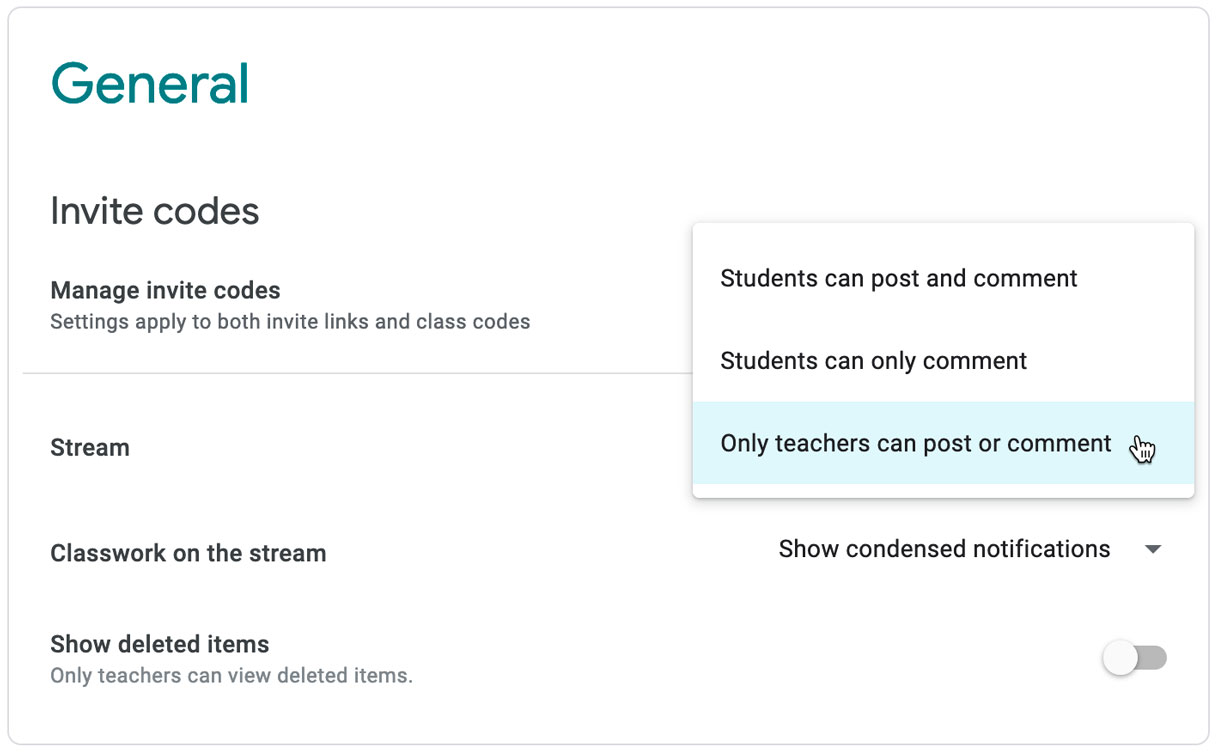Click the Stream settings label
Screen dimensions: 1218x756
coord(90,448)
